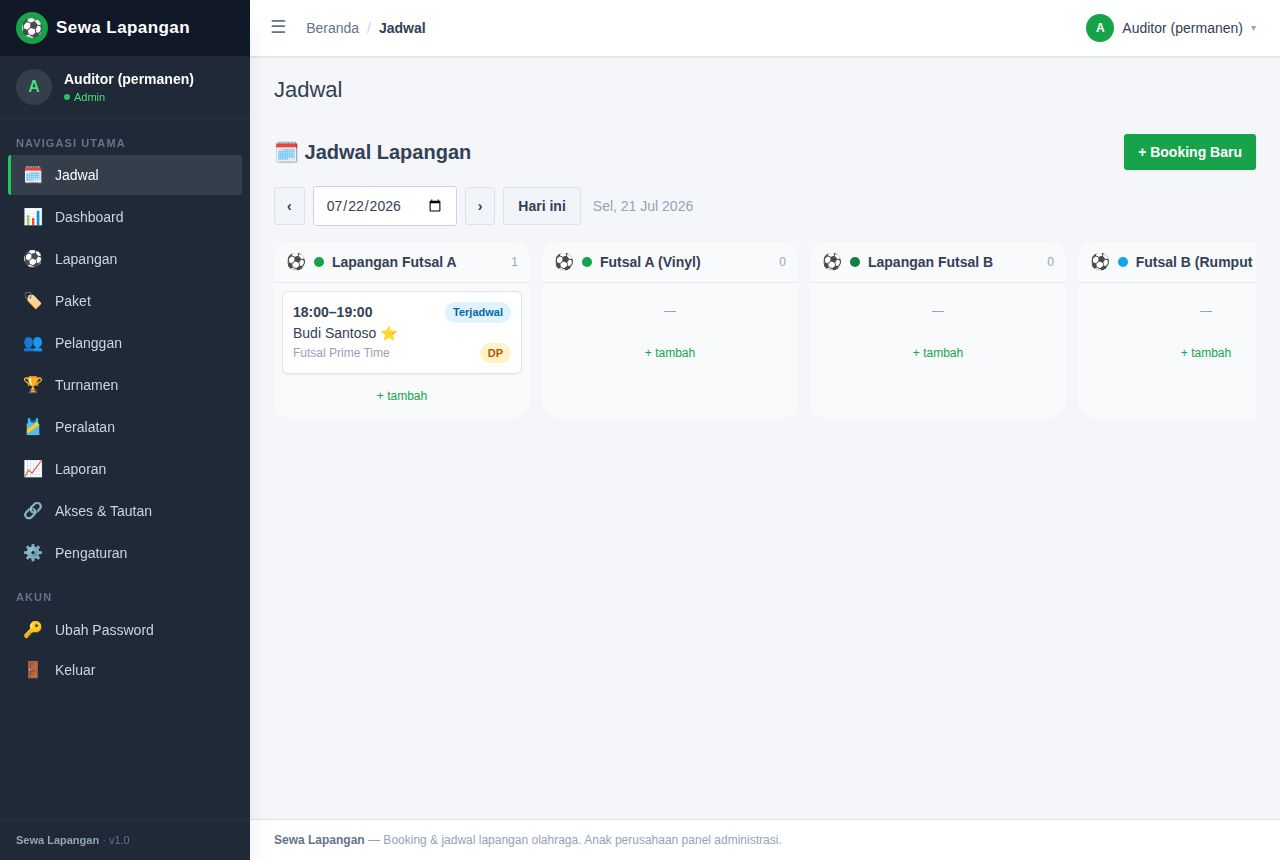This screenshot has height=860, width=1280.
Task: Click the Lapangan soccer ball sidebar icon
Action: click(x=33, y=259)
